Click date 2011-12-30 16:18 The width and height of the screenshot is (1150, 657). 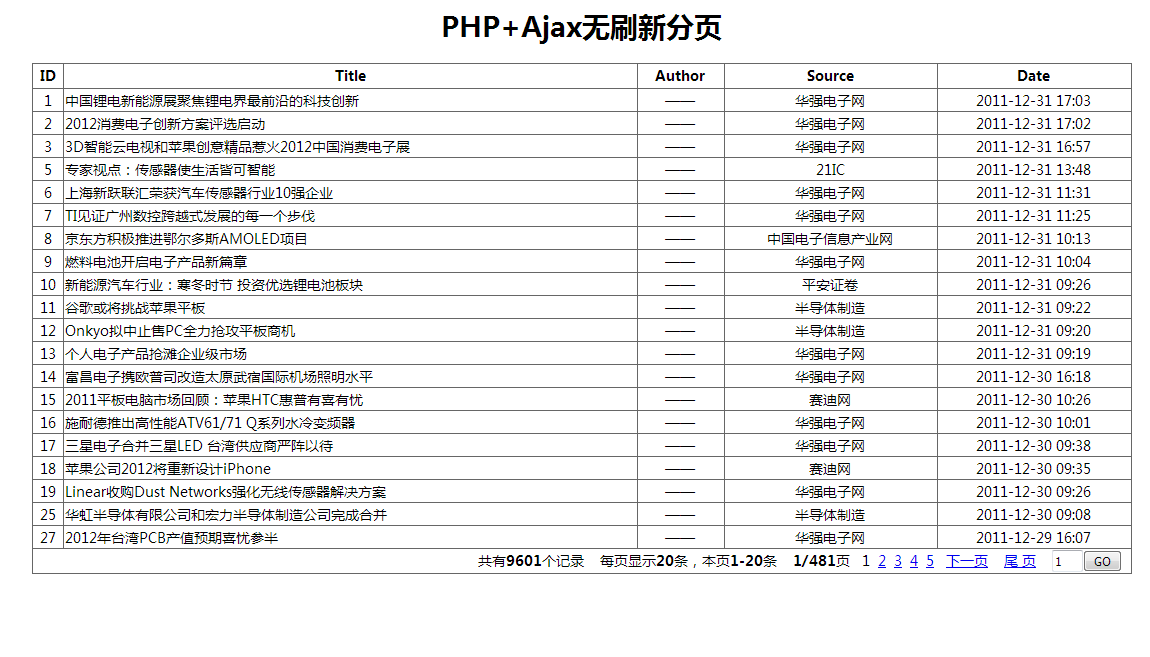(1033, 377)
